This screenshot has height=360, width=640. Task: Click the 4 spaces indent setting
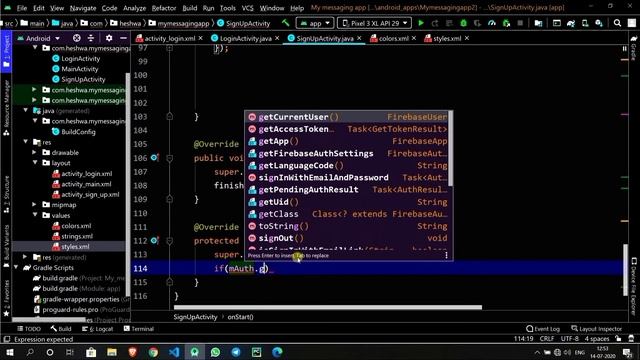coord(596,339)
